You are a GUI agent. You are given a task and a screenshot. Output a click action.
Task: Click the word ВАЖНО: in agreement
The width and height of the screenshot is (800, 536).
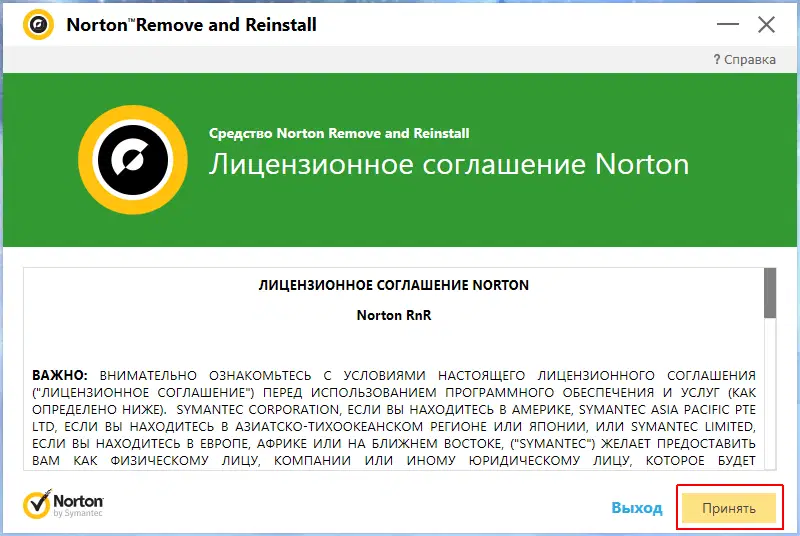click(x=60, y=375)
